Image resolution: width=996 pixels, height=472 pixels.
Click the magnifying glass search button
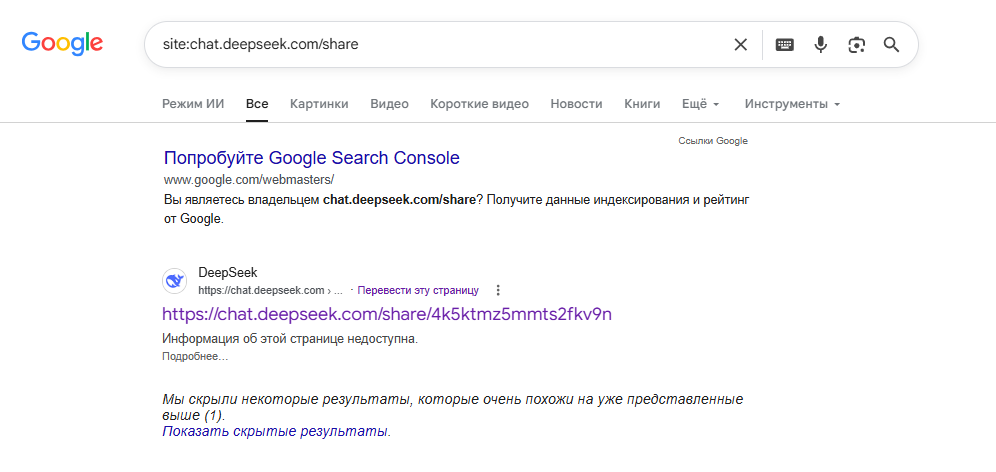point(892,44)
